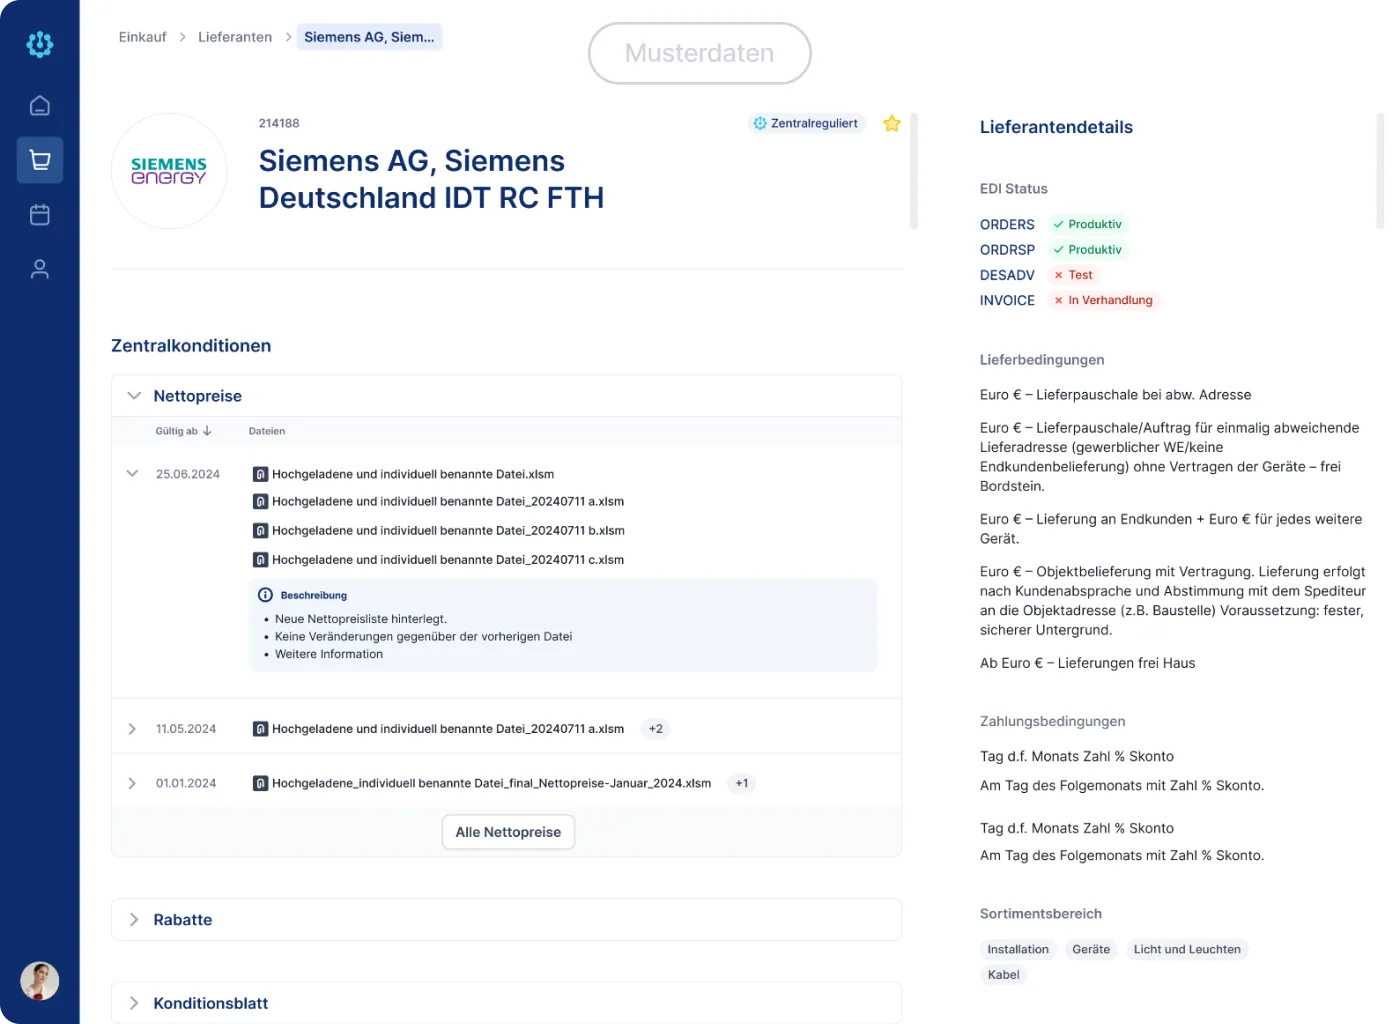Click the Lieferantendetails panel scrollbar
Image resolution: width=1400 pixels, height=1024 pixels.
[1380, 171]
